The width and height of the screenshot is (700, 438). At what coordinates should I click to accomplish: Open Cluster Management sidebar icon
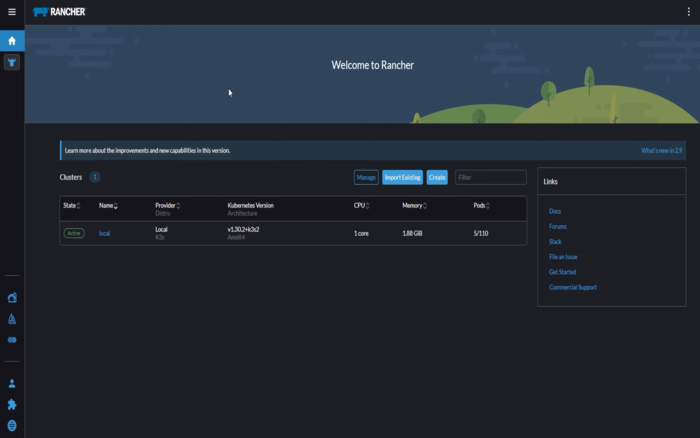pyautogui.click(x=12, y=298)
